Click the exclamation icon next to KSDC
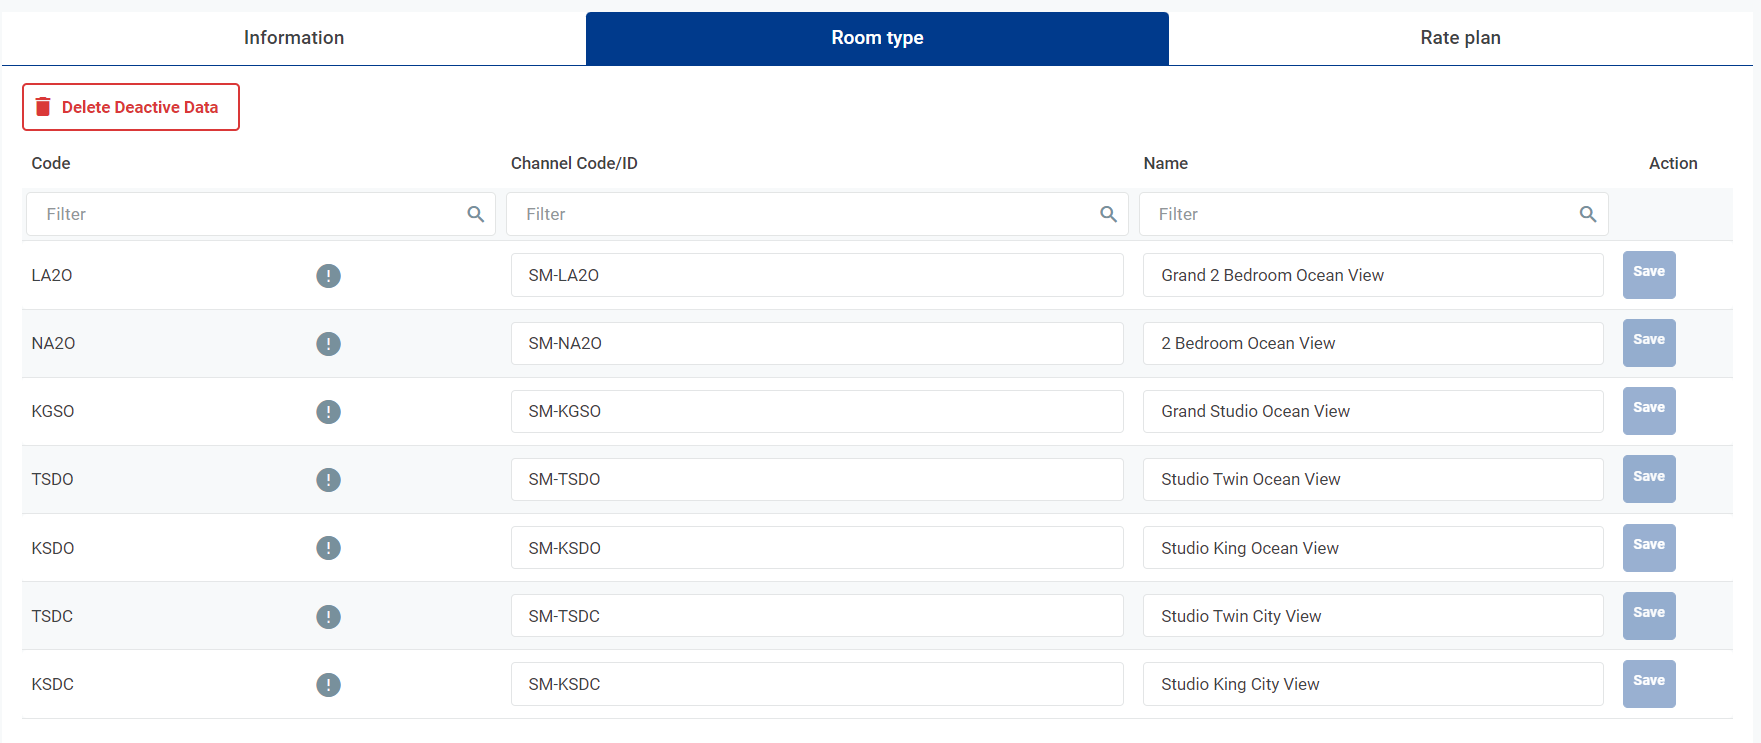The image size is (1761, 743). click(x=328, y=685)
